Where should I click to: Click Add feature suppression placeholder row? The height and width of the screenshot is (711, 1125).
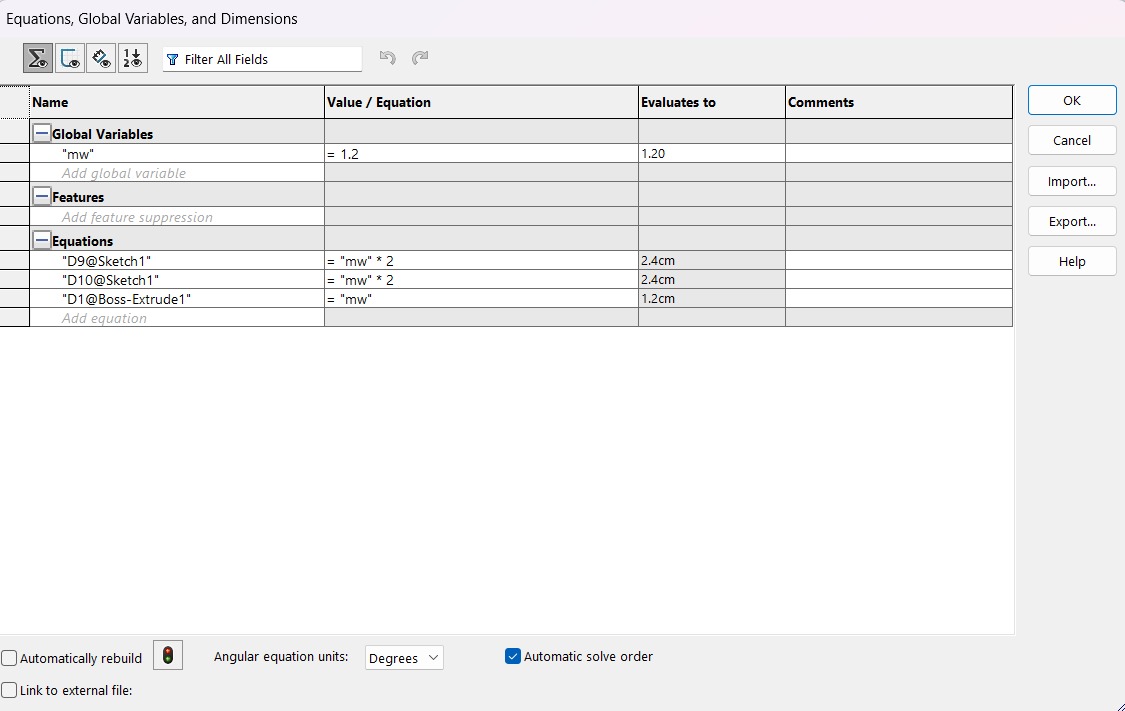point(177,217)
